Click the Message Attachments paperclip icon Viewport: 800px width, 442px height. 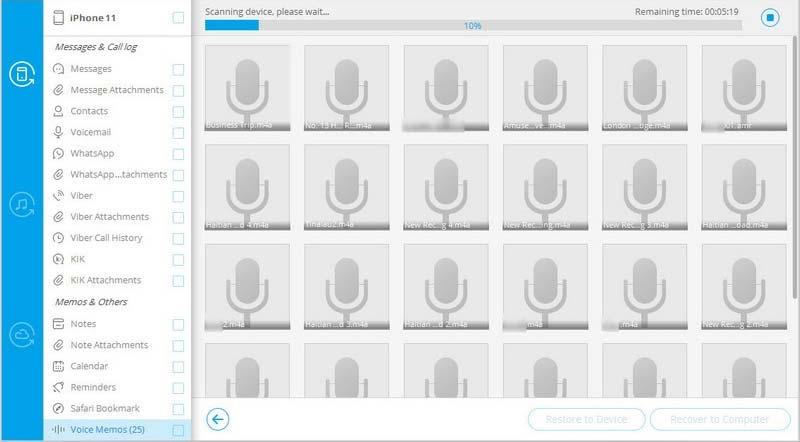pos(59,90)
